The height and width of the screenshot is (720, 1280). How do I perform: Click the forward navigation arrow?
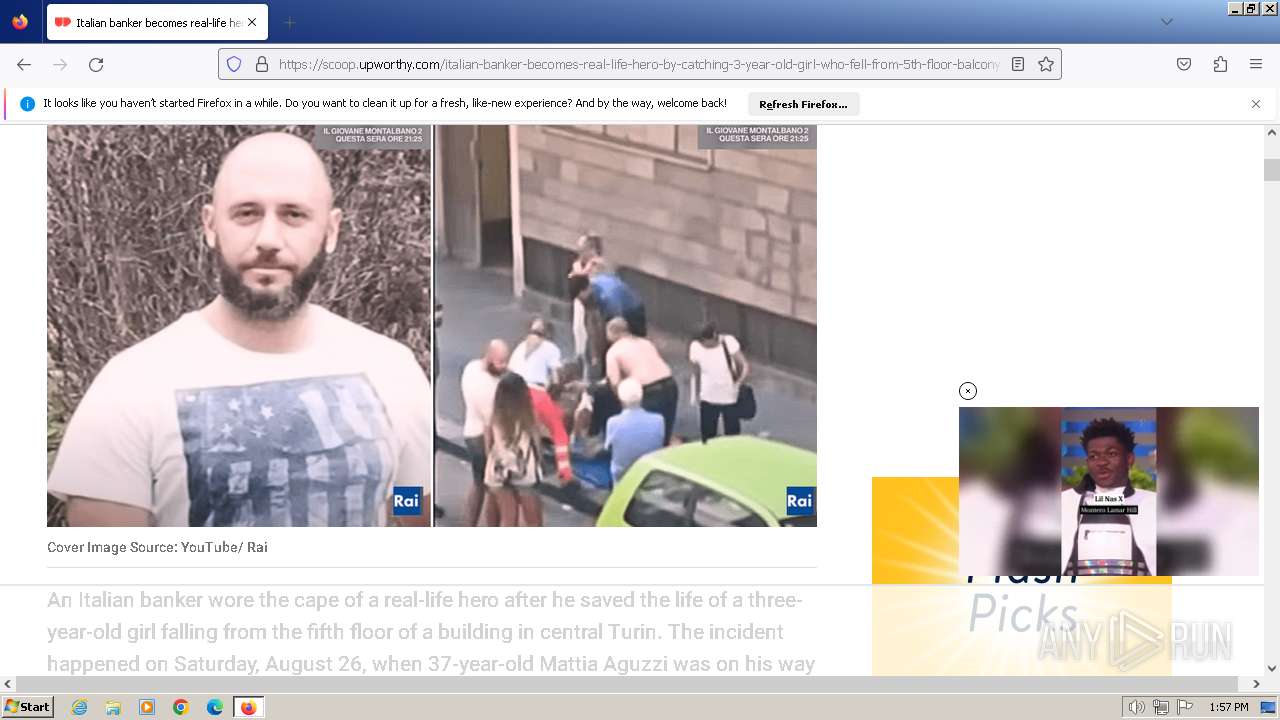tap(60, 64)
